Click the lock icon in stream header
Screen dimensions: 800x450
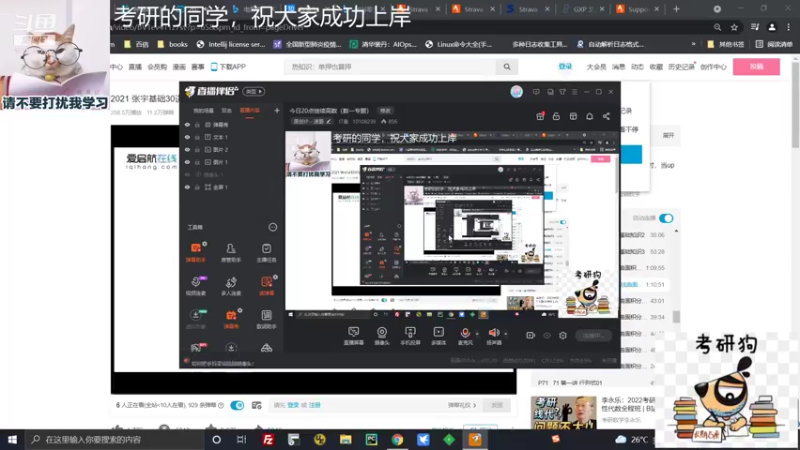[x=556, y=116]
